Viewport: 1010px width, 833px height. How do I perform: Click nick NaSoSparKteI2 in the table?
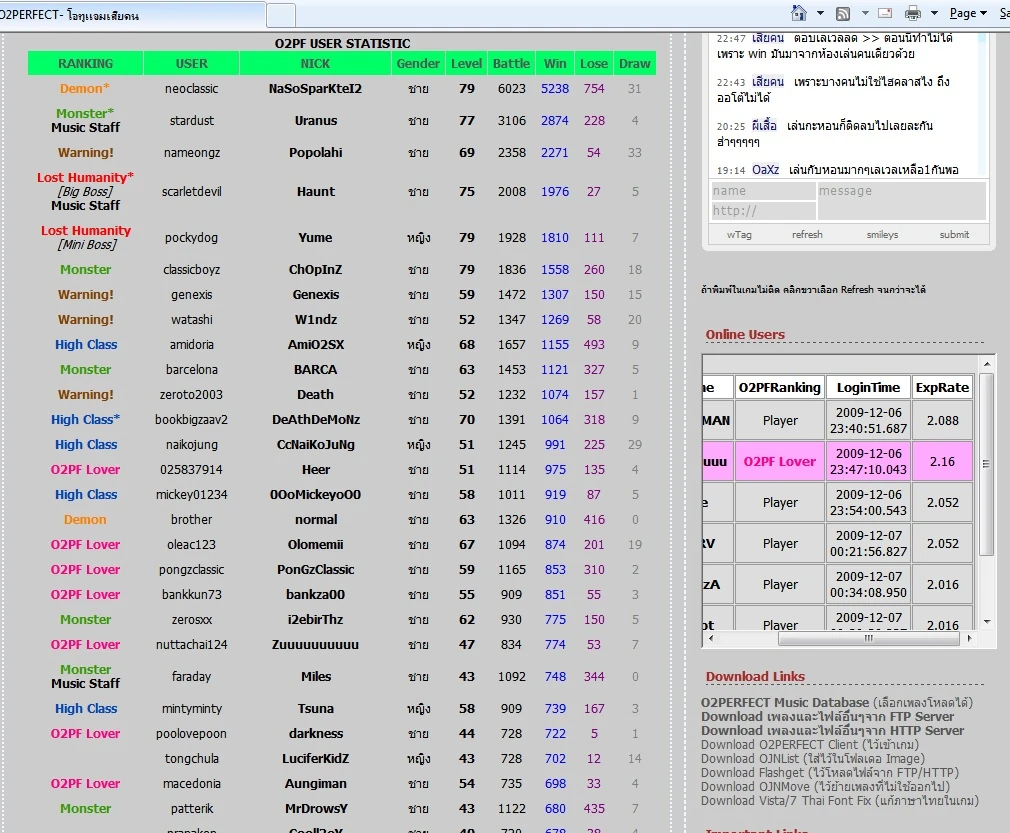click(x=315, y=88)
